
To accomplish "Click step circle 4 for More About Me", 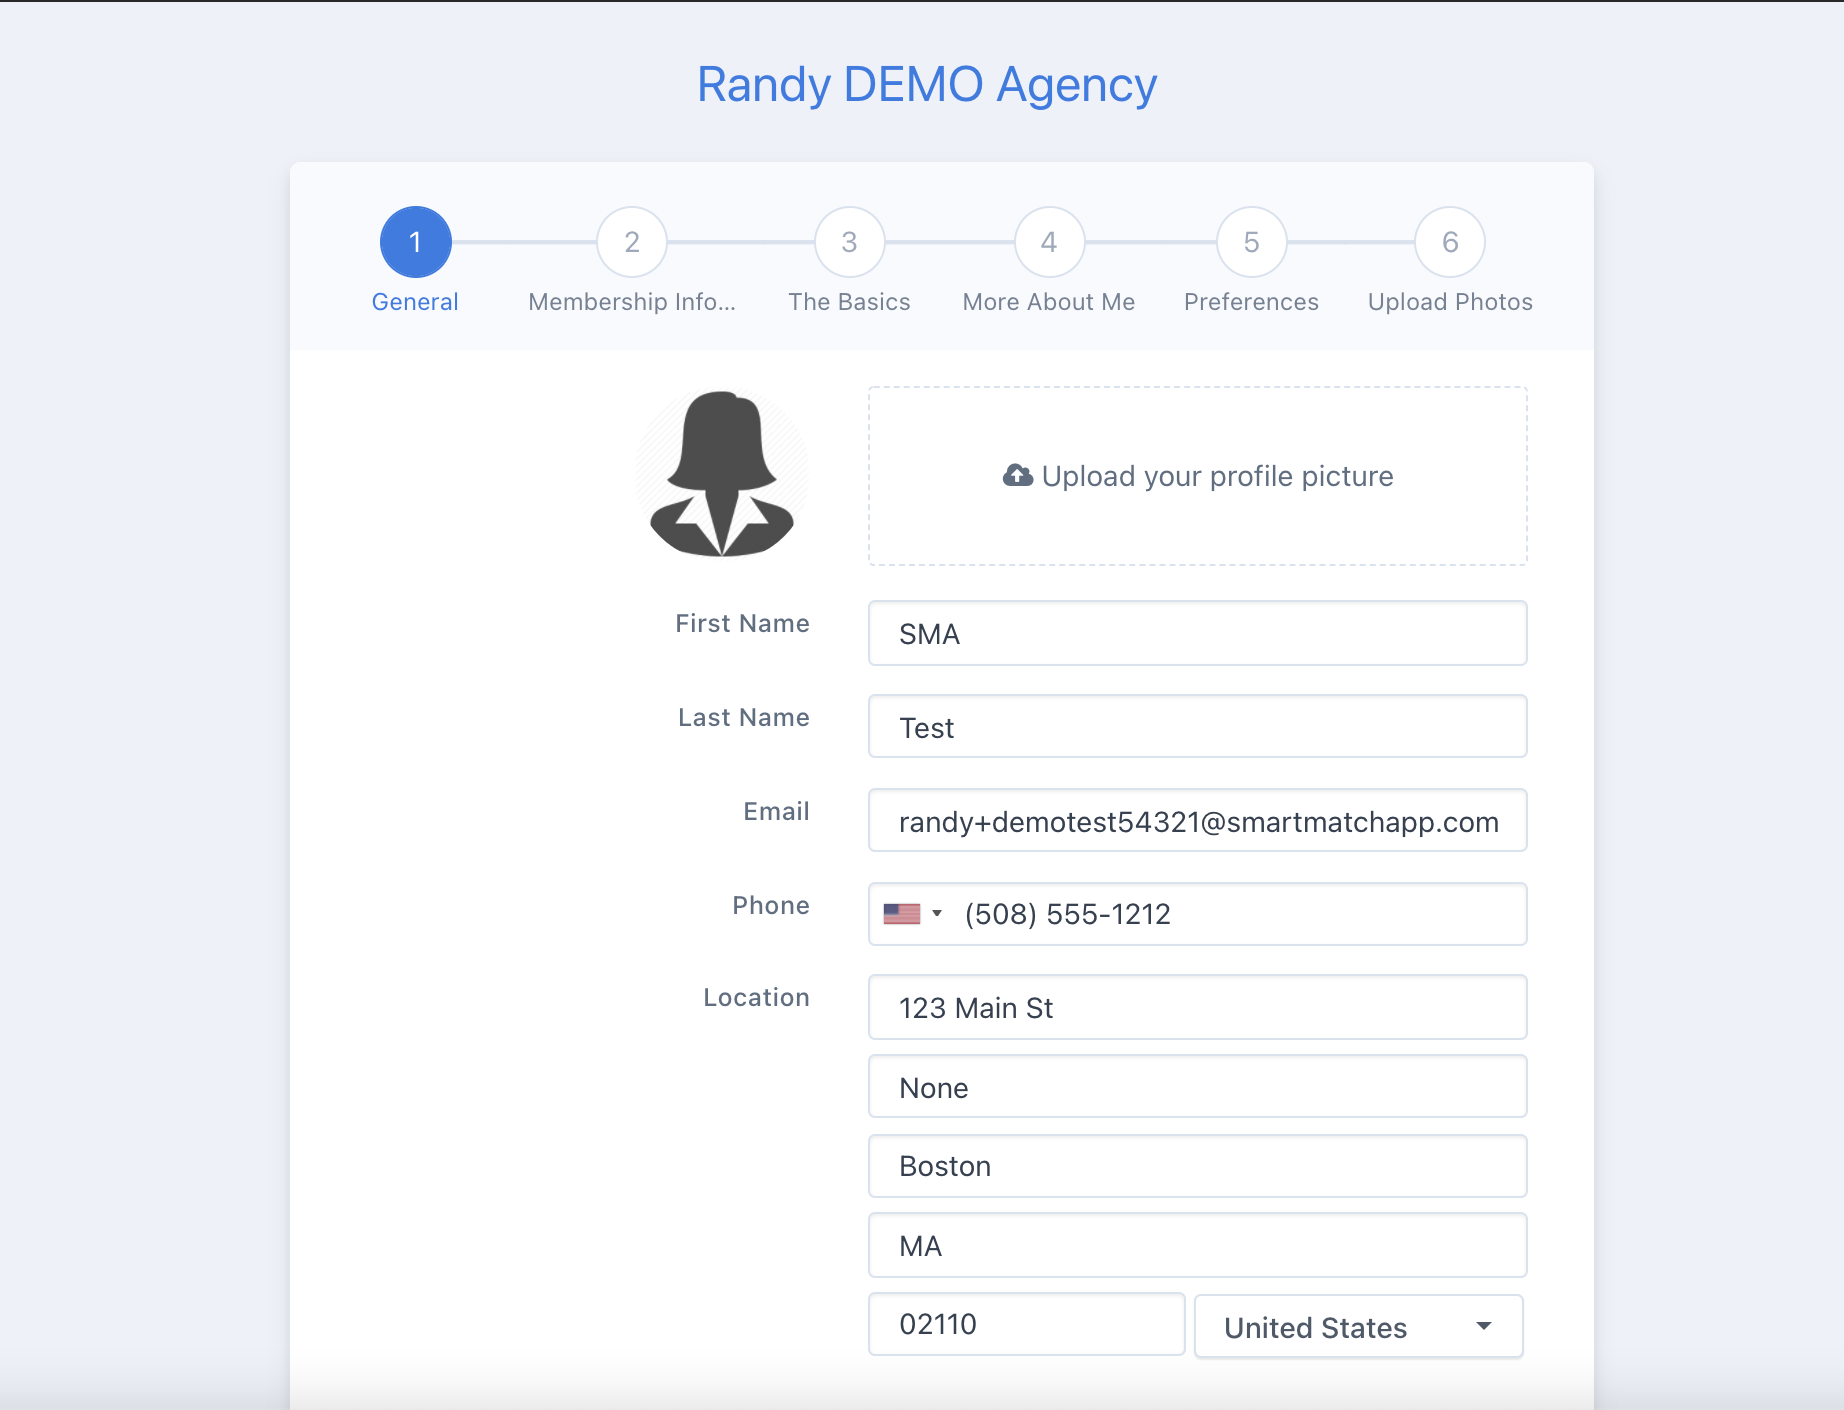I will pyautogui.click(x=1048, y=241).
